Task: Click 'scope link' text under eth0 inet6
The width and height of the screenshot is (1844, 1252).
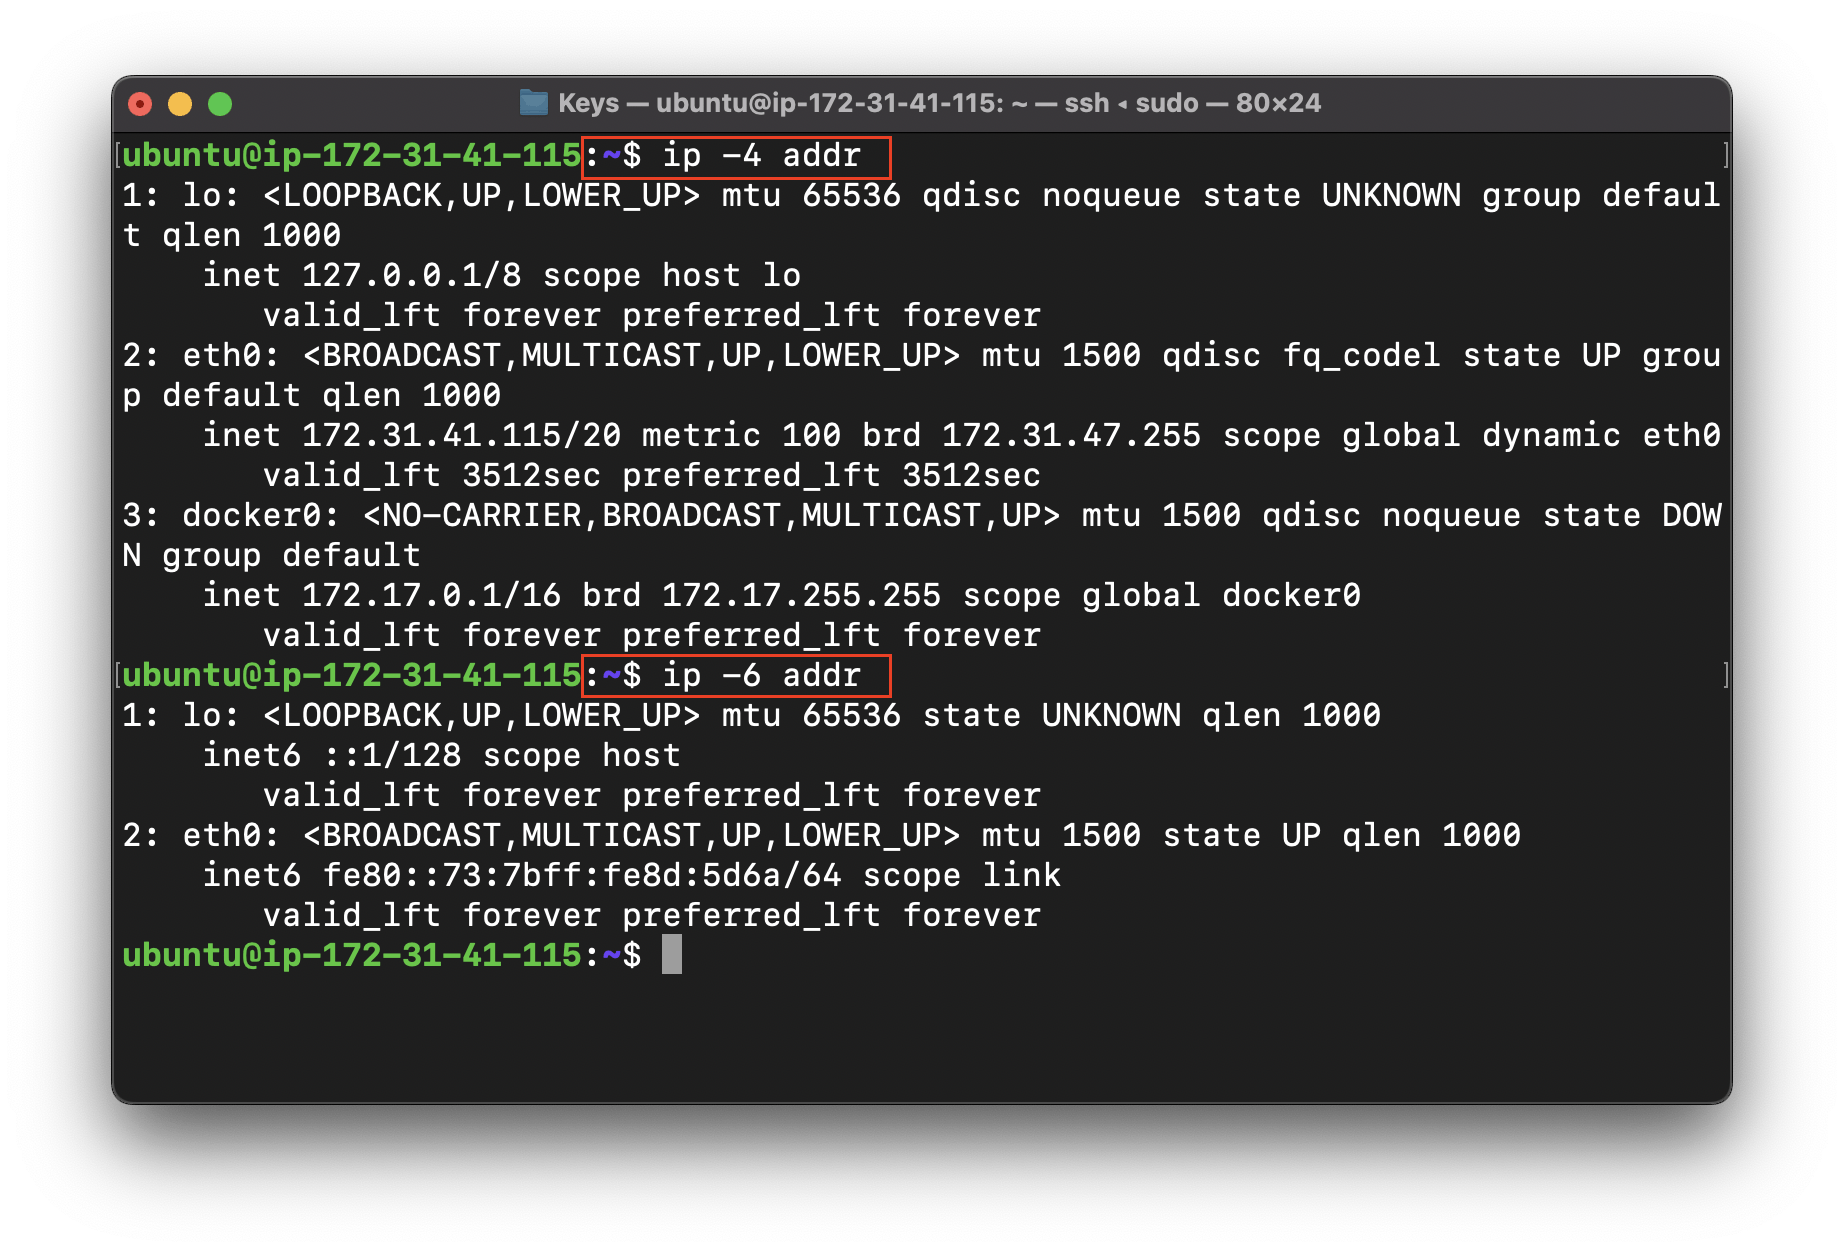Action: click(961, 876)
